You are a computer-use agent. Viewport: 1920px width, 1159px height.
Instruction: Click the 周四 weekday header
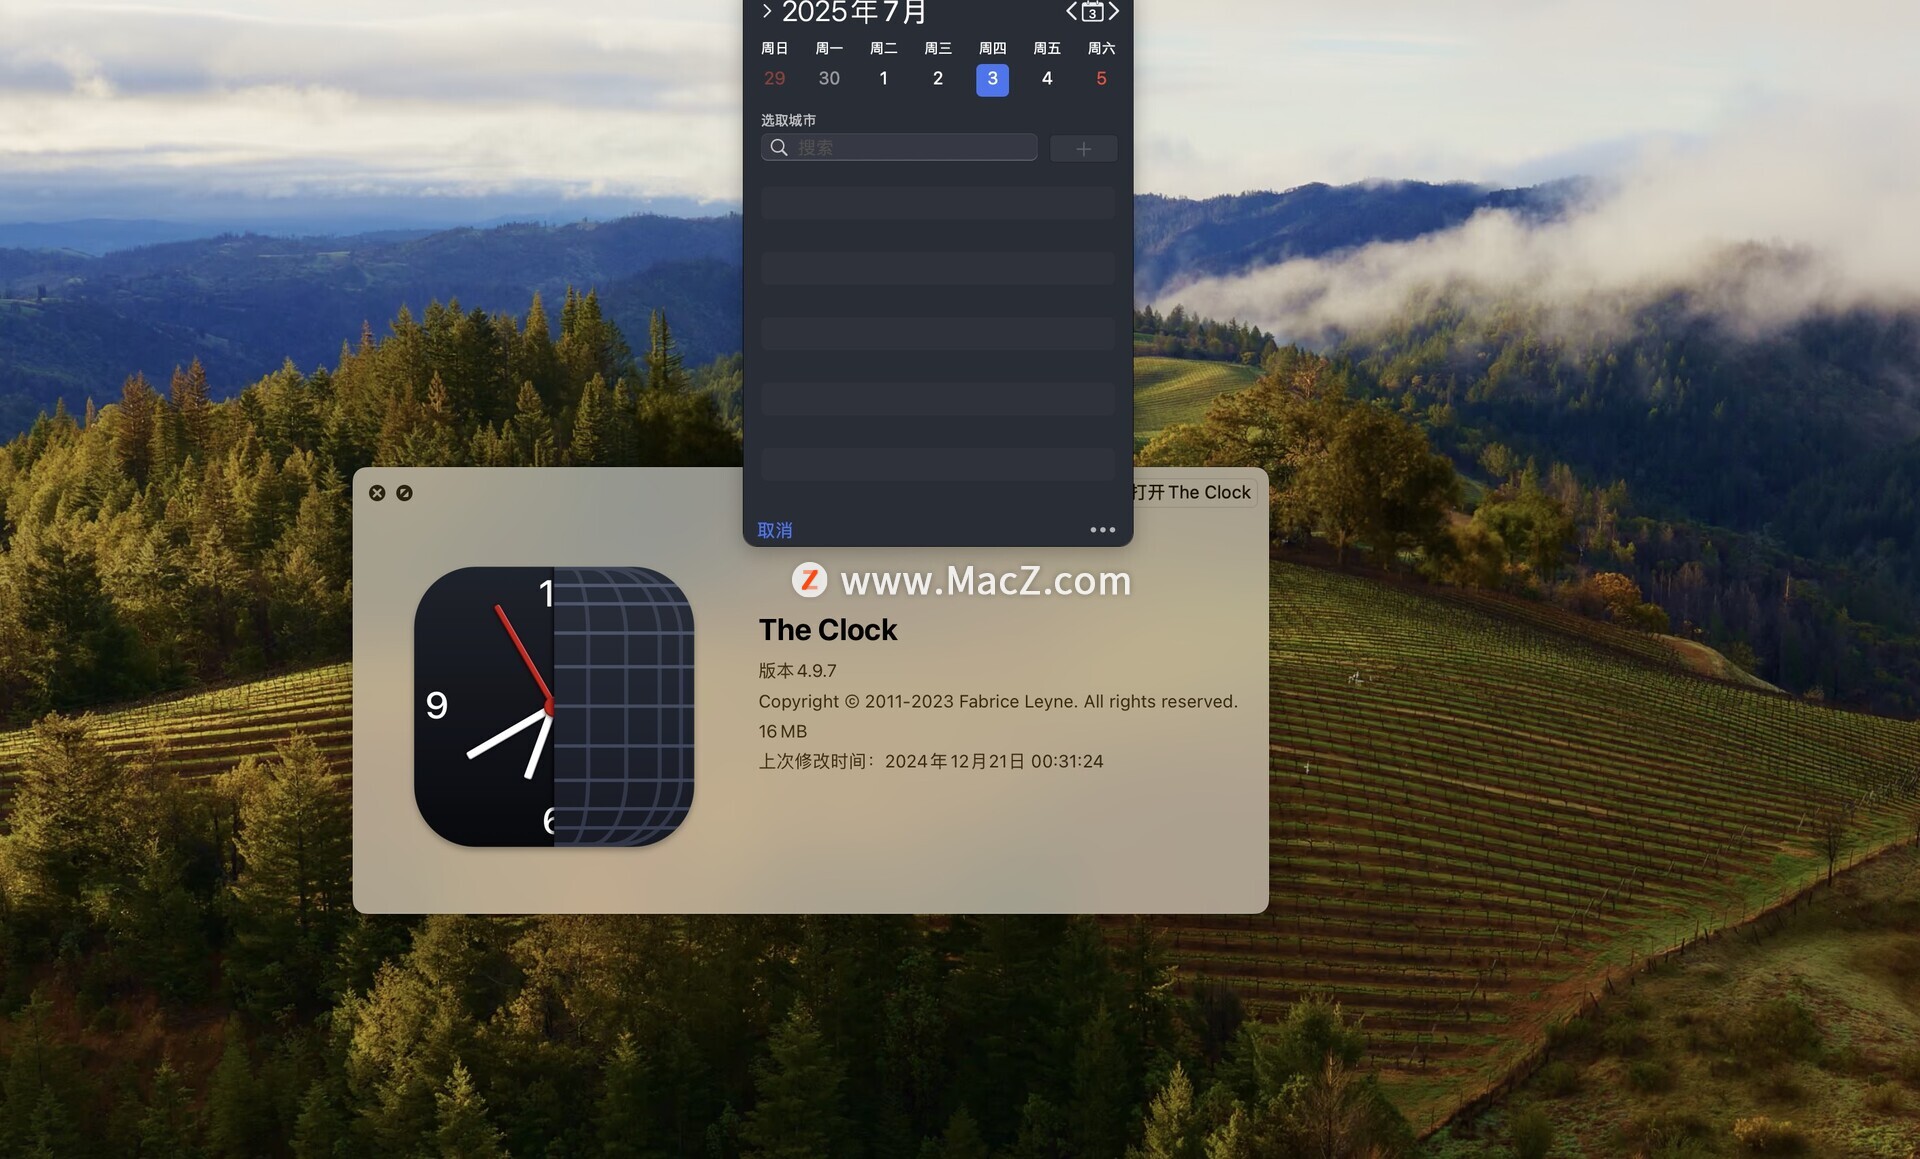click(x=992, y=48)
